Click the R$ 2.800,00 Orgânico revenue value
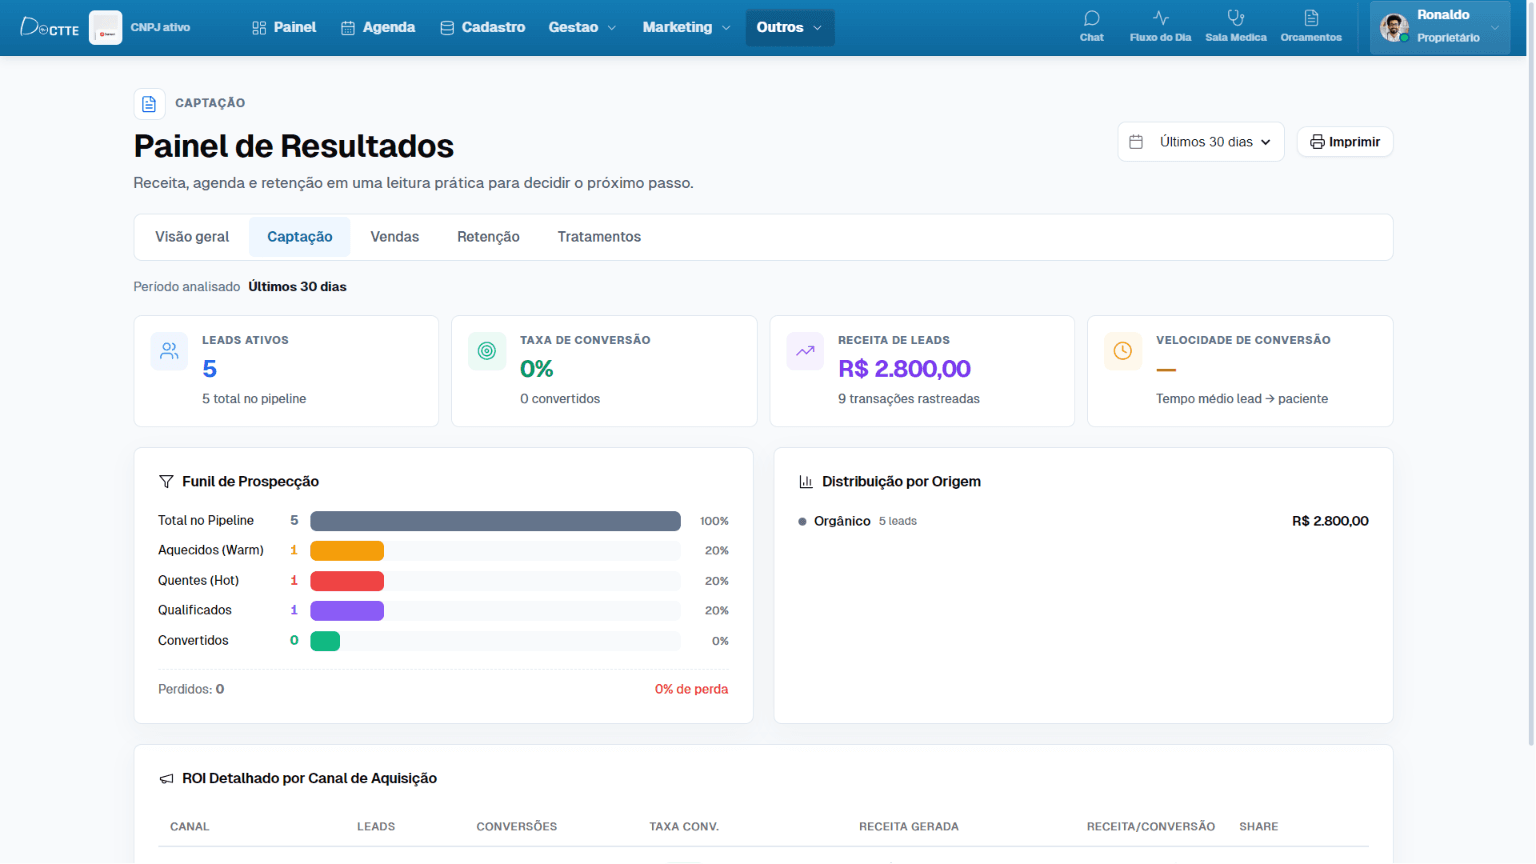 pyautogui.click(x=1330, y=521)
